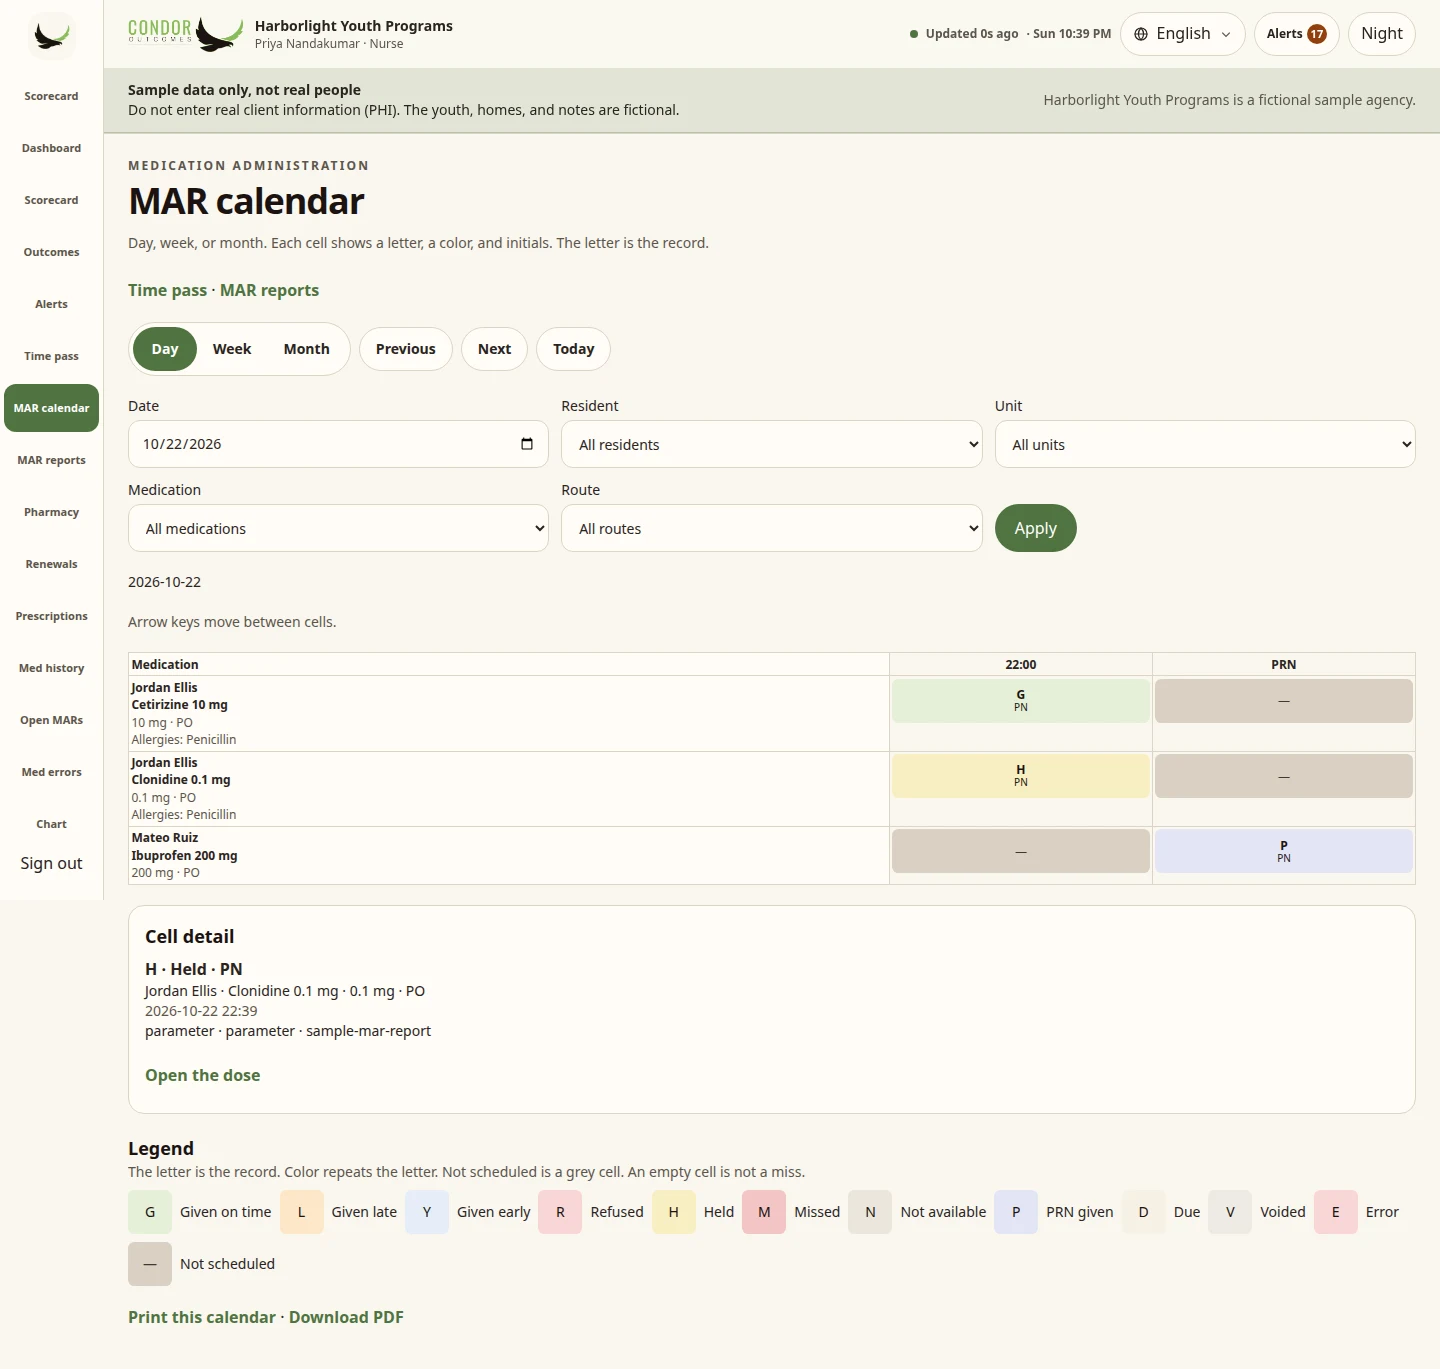Open Alerts in the sidebar
The width and height of the screenshot is (1440, 1369).
(51, 304)
